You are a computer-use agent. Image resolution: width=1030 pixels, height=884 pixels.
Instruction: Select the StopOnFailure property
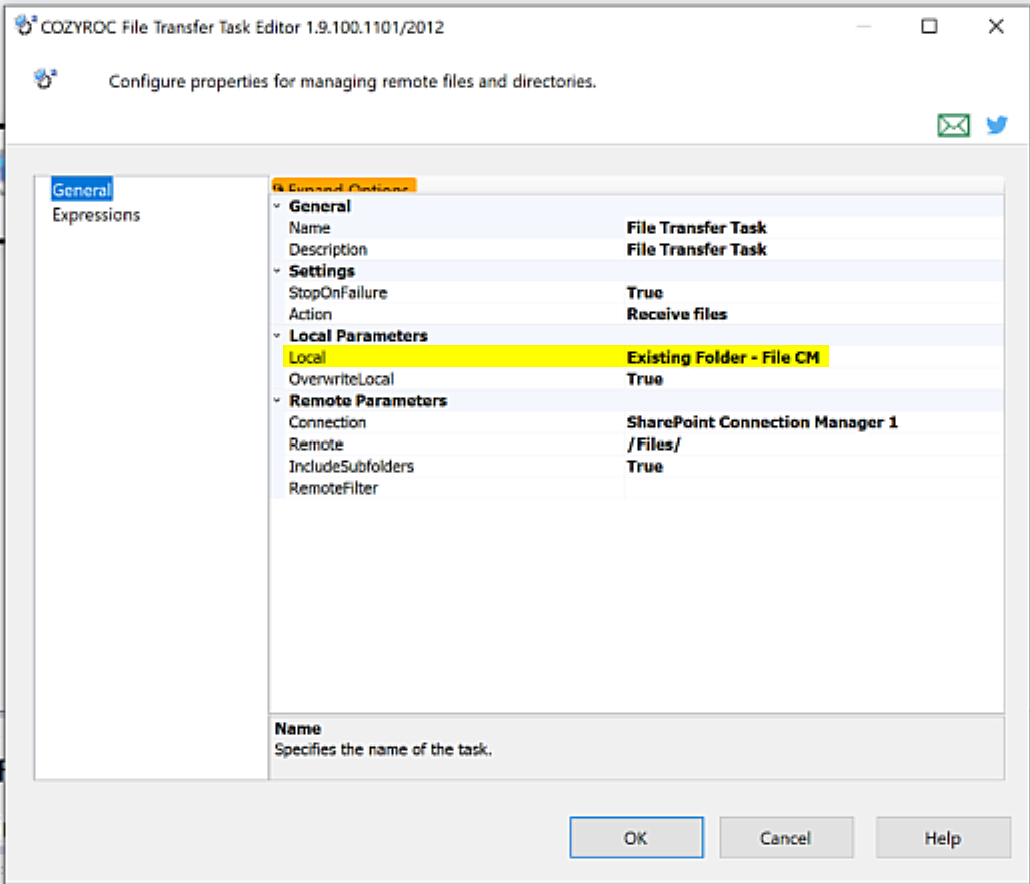(x=338, y=293)
